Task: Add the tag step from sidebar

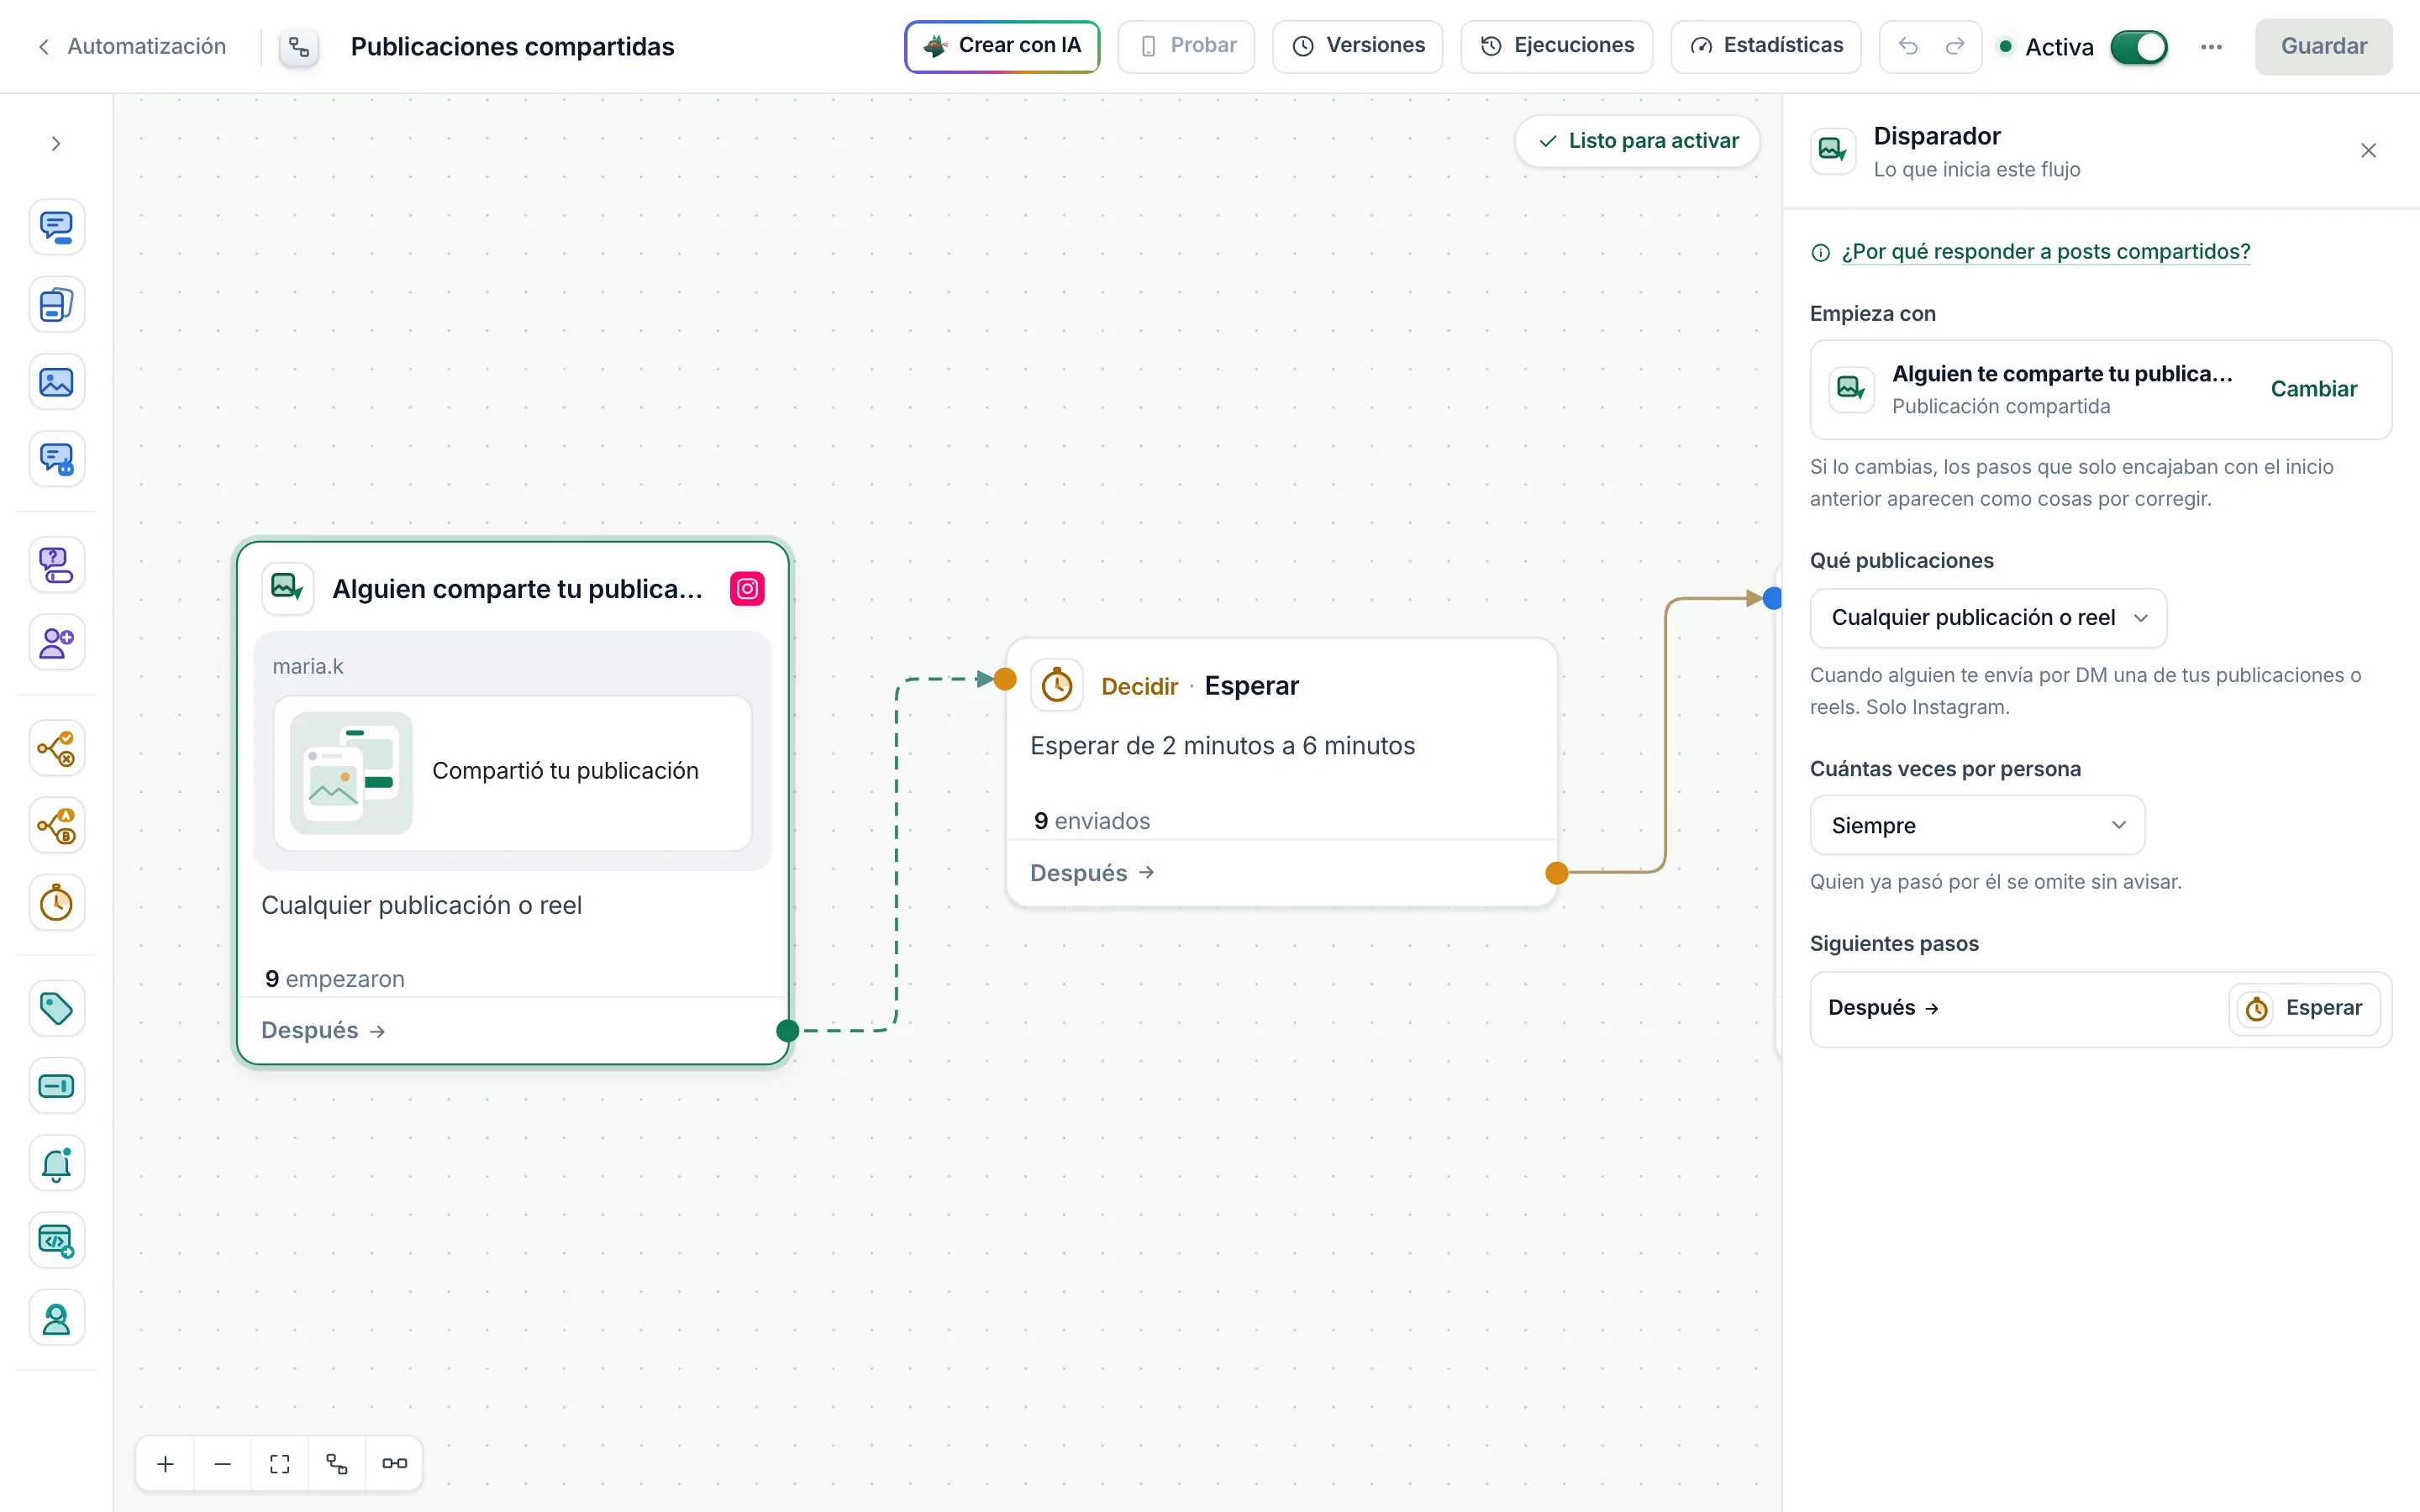Action: click(56, 1008)
